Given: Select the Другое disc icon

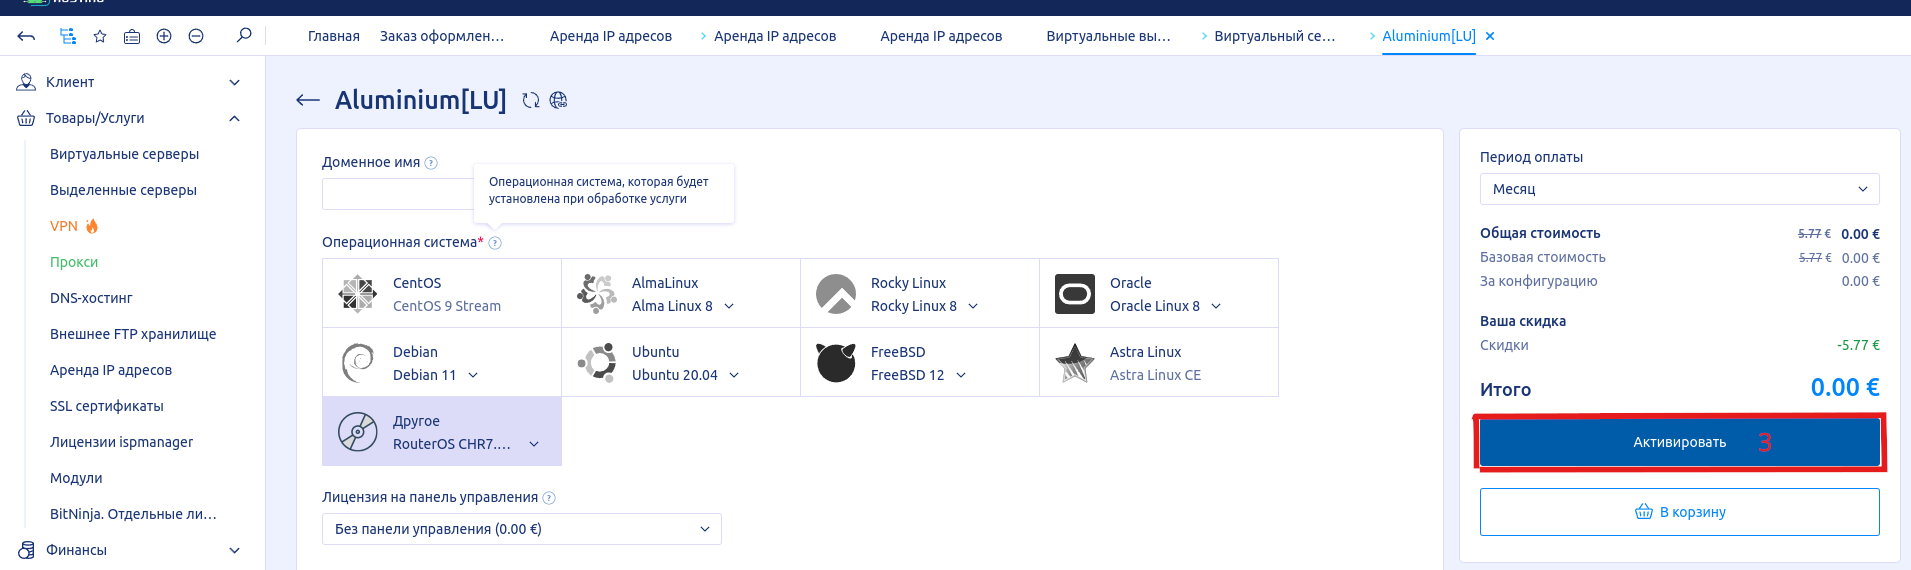Looking at the screenshot, I should tap(358, 432).
